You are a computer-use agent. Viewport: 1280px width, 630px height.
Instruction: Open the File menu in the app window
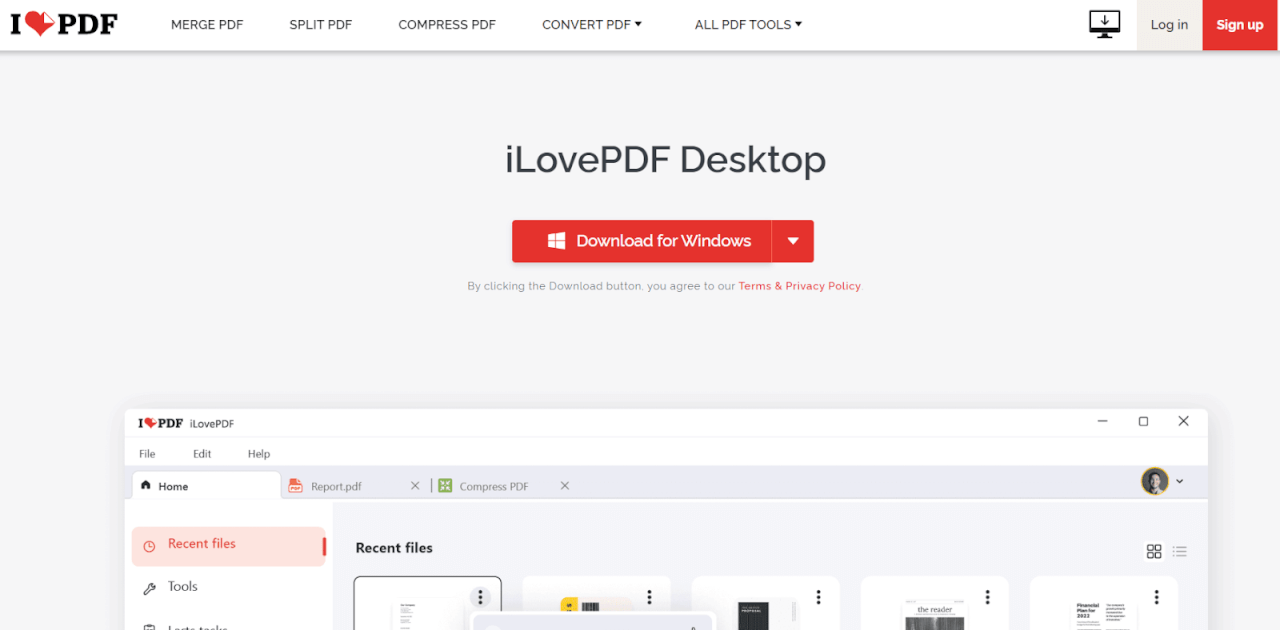pos(147,453)
